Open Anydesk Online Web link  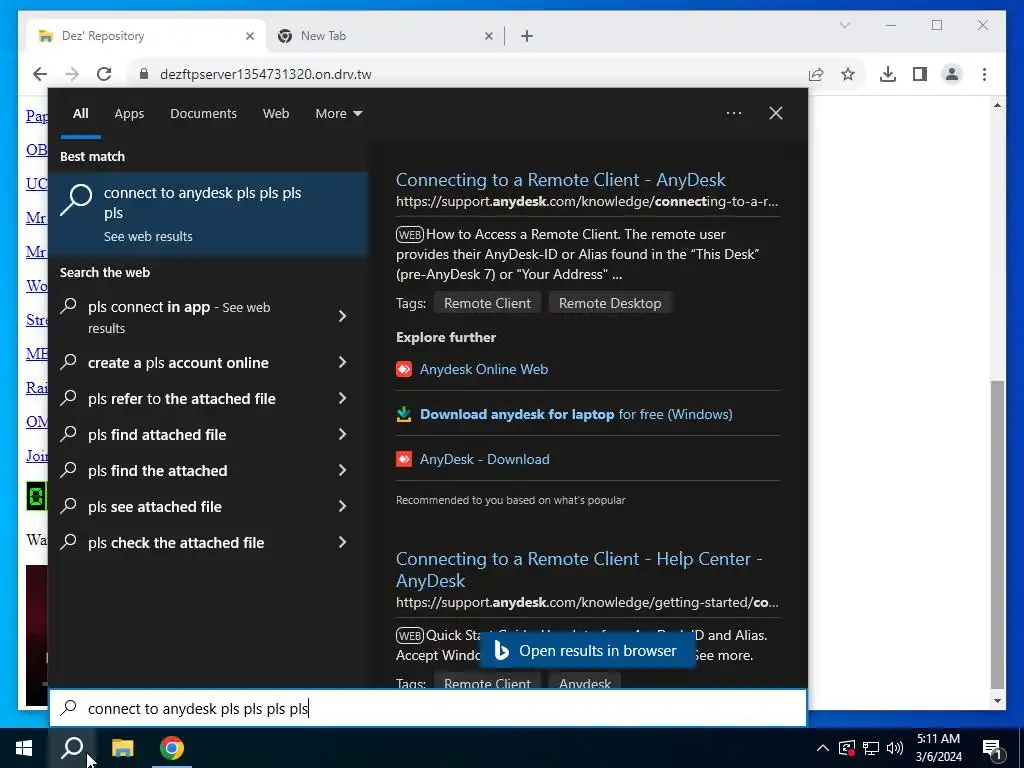click(x=483, y=369)
